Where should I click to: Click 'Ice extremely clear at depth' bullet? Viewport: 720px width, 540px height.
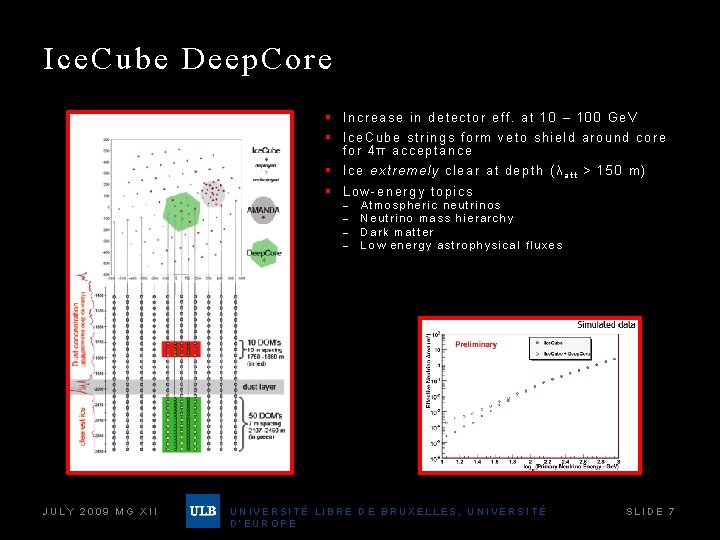tap(494, 171)
